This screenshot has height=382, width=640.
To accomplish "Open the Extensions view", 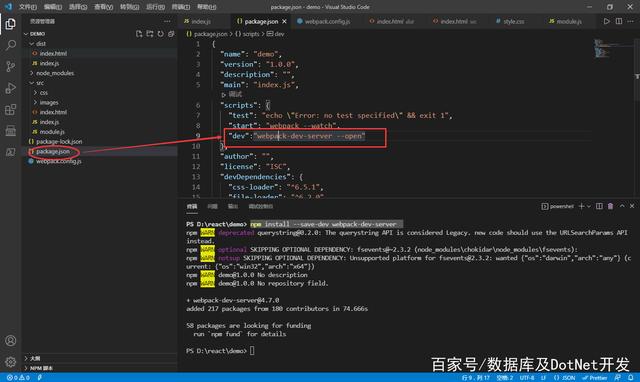I will pos(11,109).
